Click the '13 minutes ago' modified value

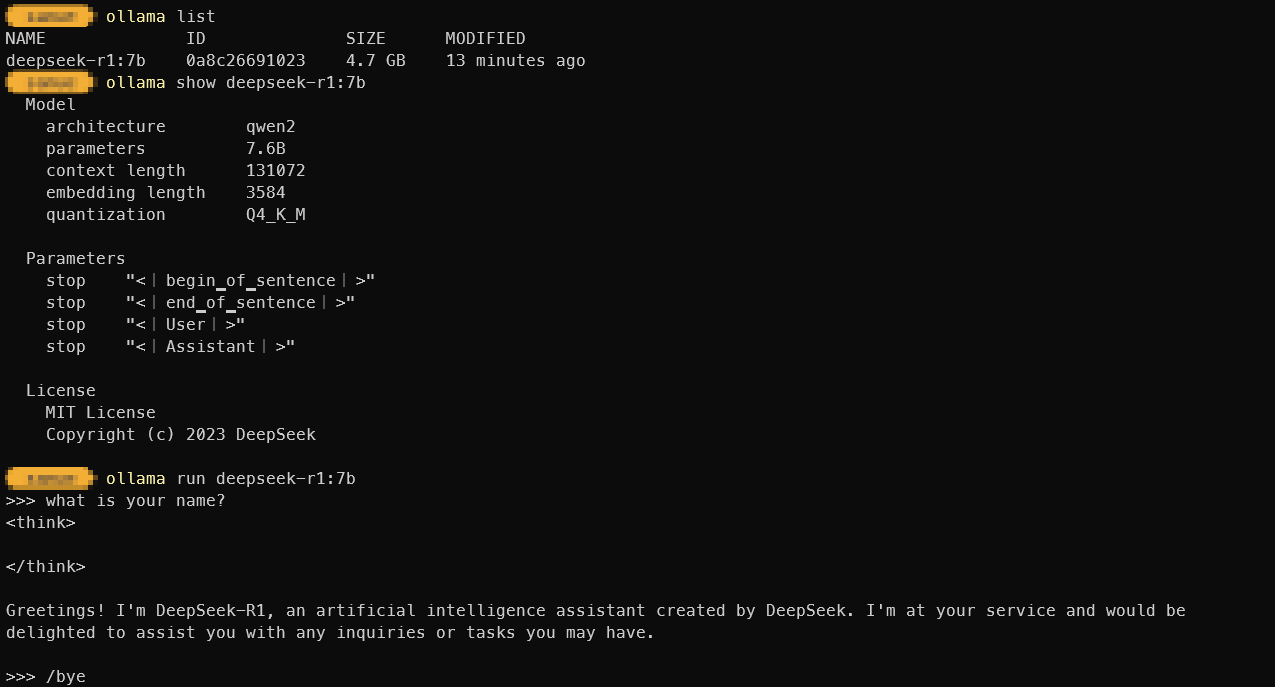tap(515, 60)
